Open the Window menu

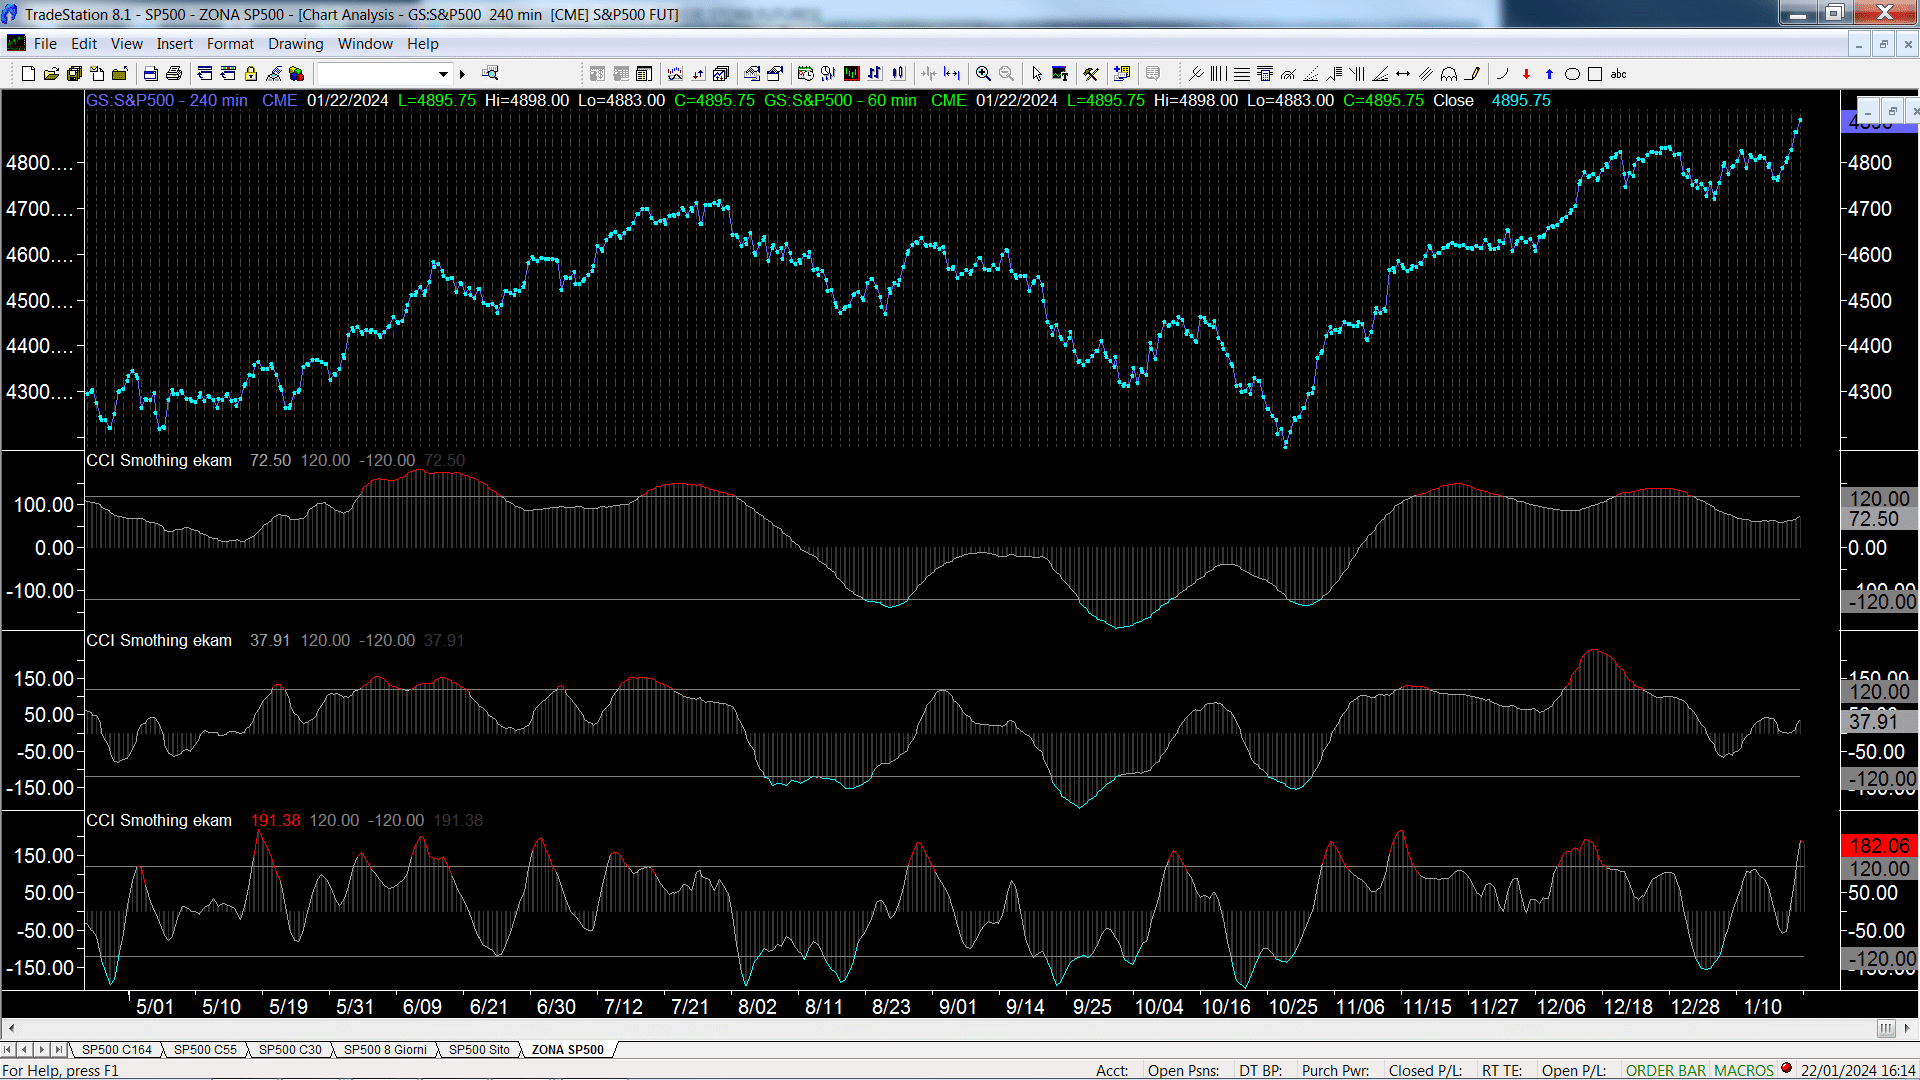click(x=365, y=44)
